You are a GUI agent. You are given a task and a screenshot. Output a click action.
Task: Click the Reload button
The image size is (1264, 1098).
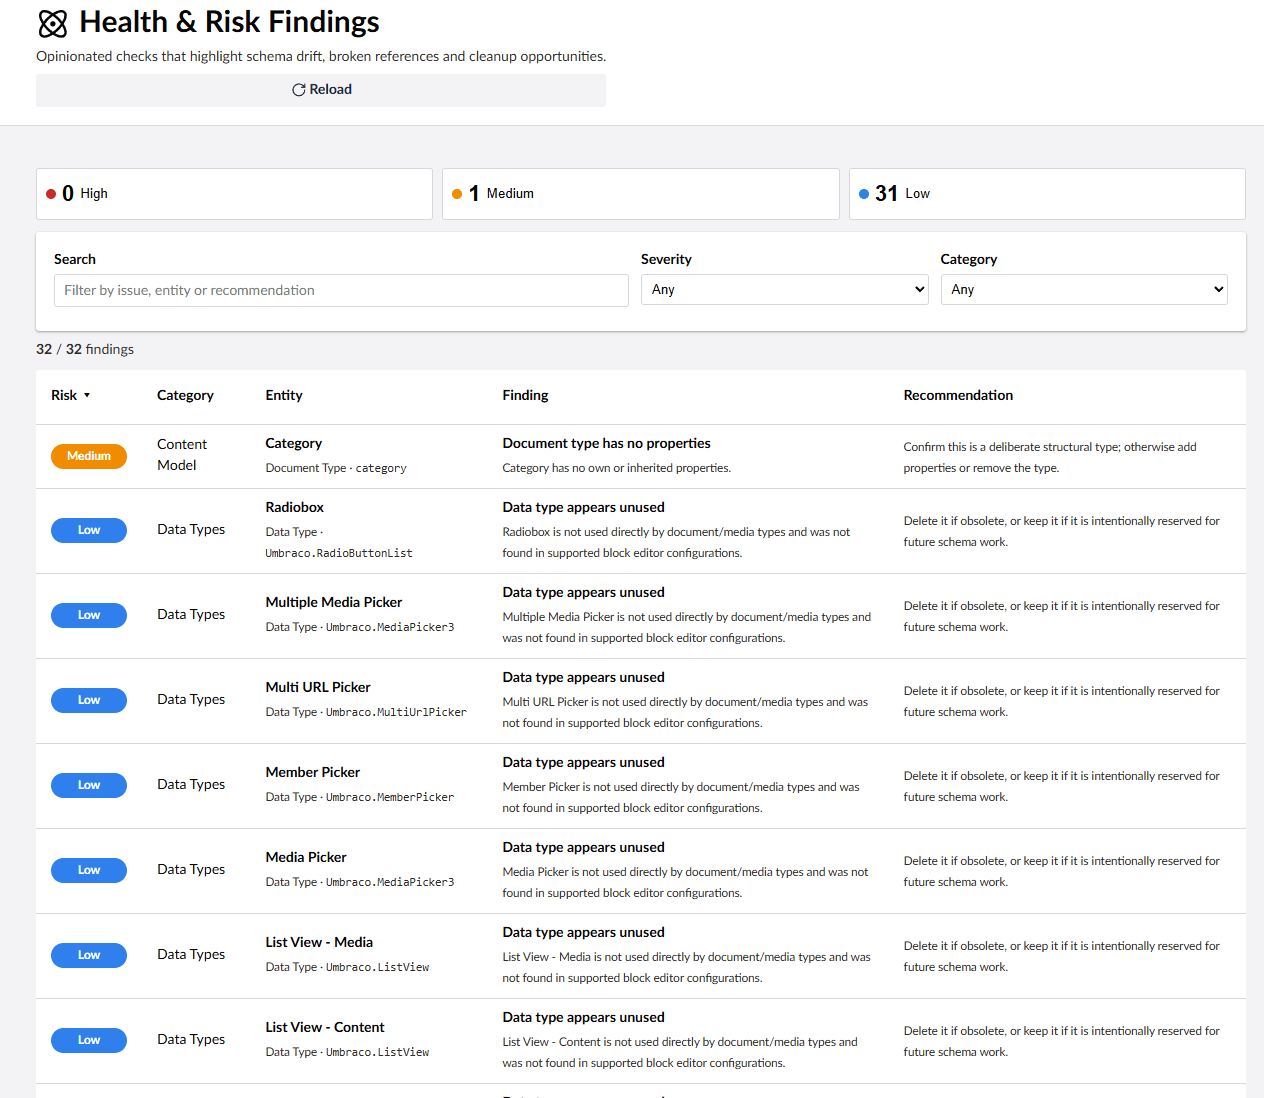321,90
